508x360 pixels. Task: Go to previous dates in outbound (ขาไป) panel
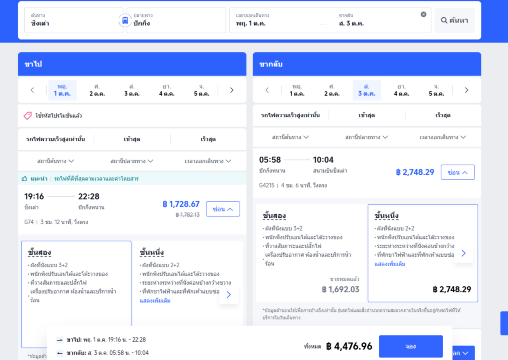tap(32, 90)
